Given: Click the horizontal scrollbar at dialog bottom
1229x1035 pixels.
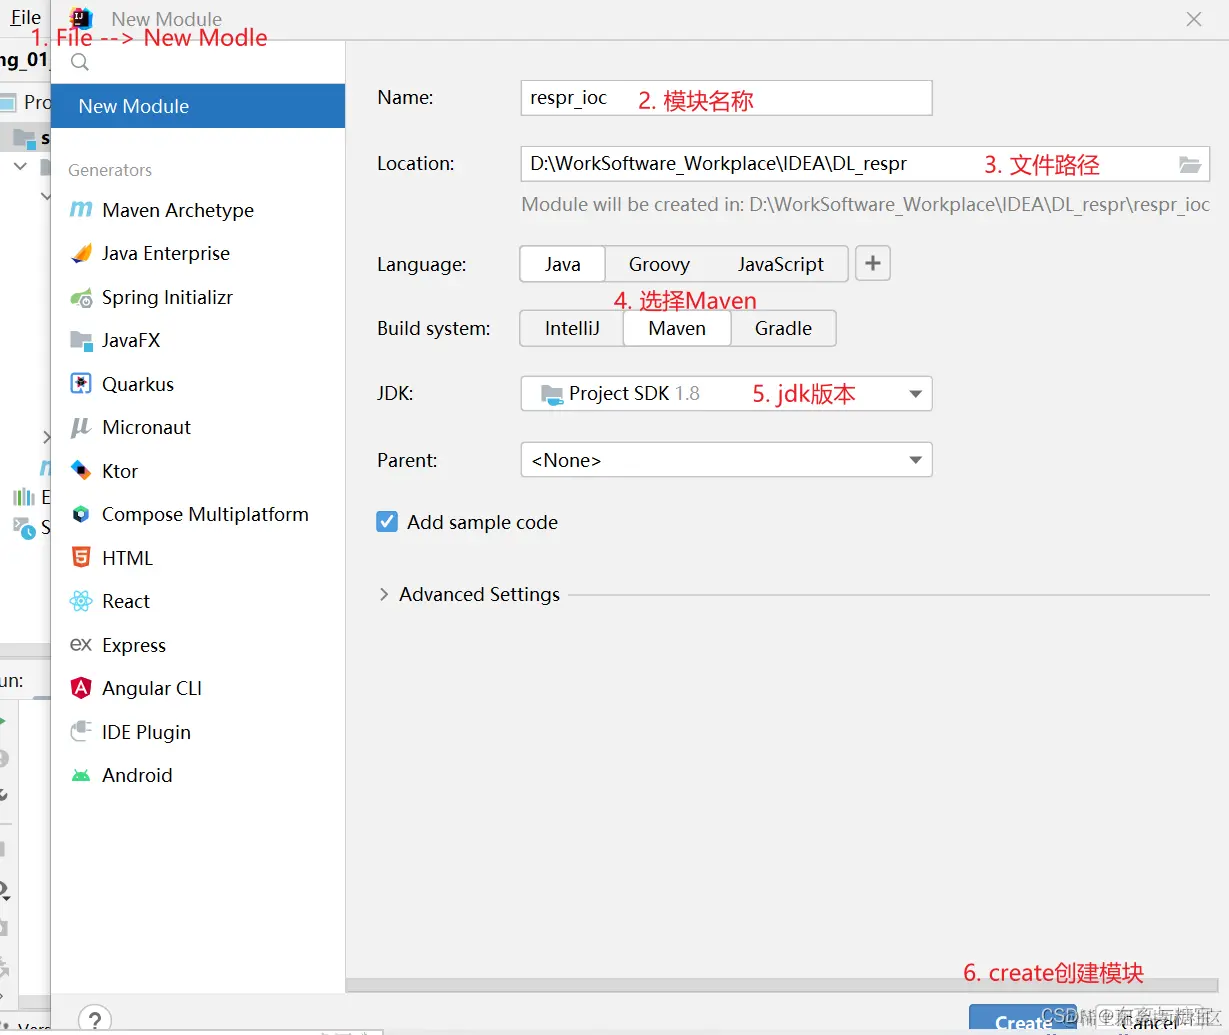Looking at the screenshot, I should 780,985.
